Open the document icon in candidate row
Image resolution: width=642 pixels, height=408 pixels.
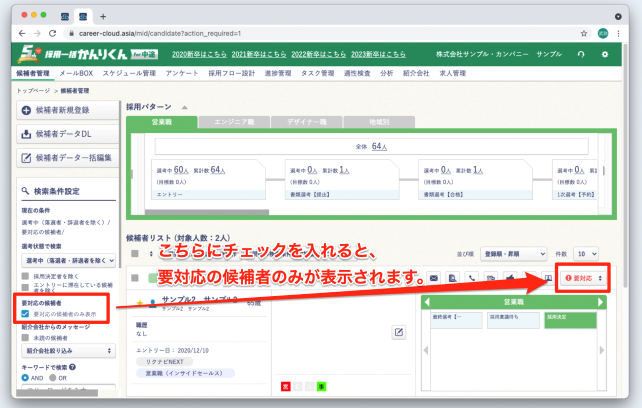tap(452, 278)
